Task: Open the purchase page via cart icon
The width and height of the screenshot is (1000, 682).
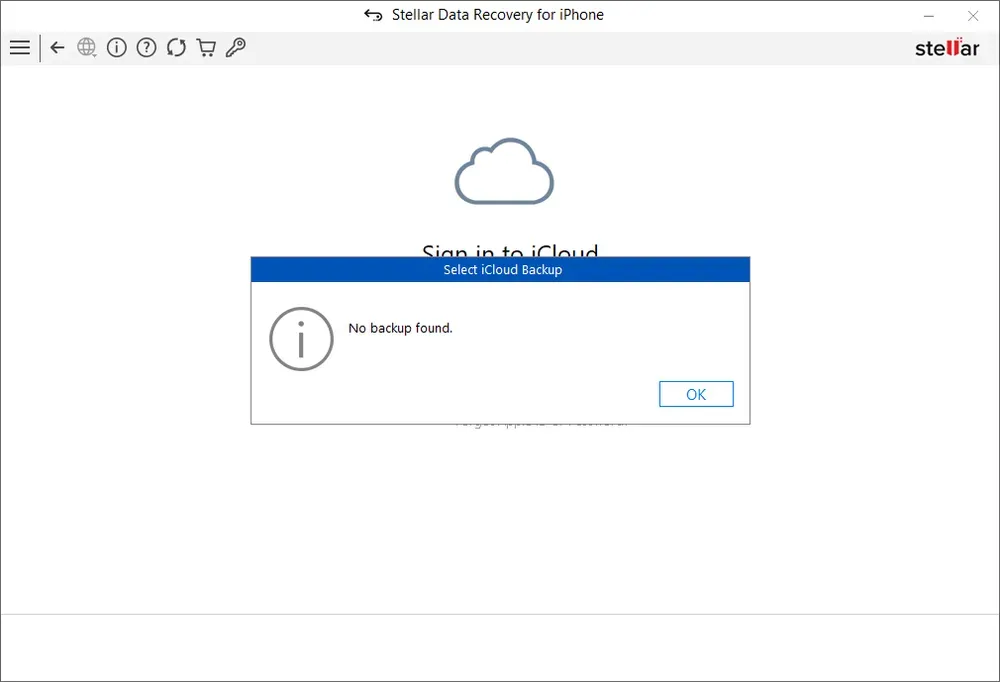Action: click(206, 47)
